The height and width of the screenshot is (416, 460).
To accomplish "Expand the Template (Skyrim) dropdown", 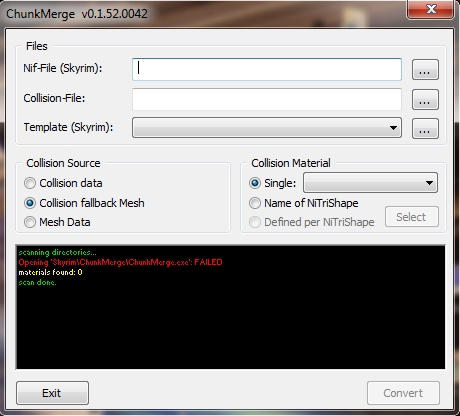I will 267,127.
